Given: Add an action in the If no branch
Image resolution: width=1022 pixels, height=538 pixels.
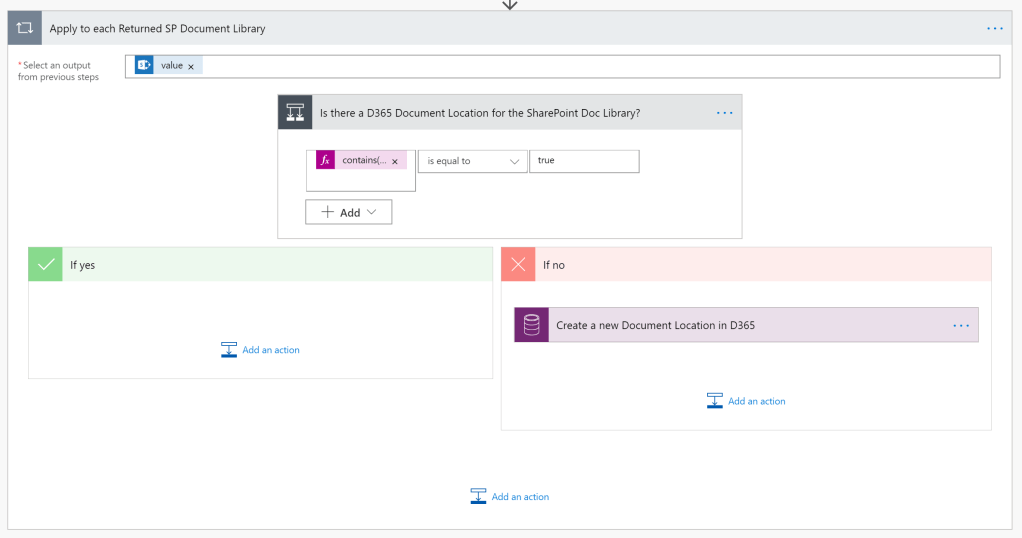Looking at the screenshot, I should click(x=746, y=401).
